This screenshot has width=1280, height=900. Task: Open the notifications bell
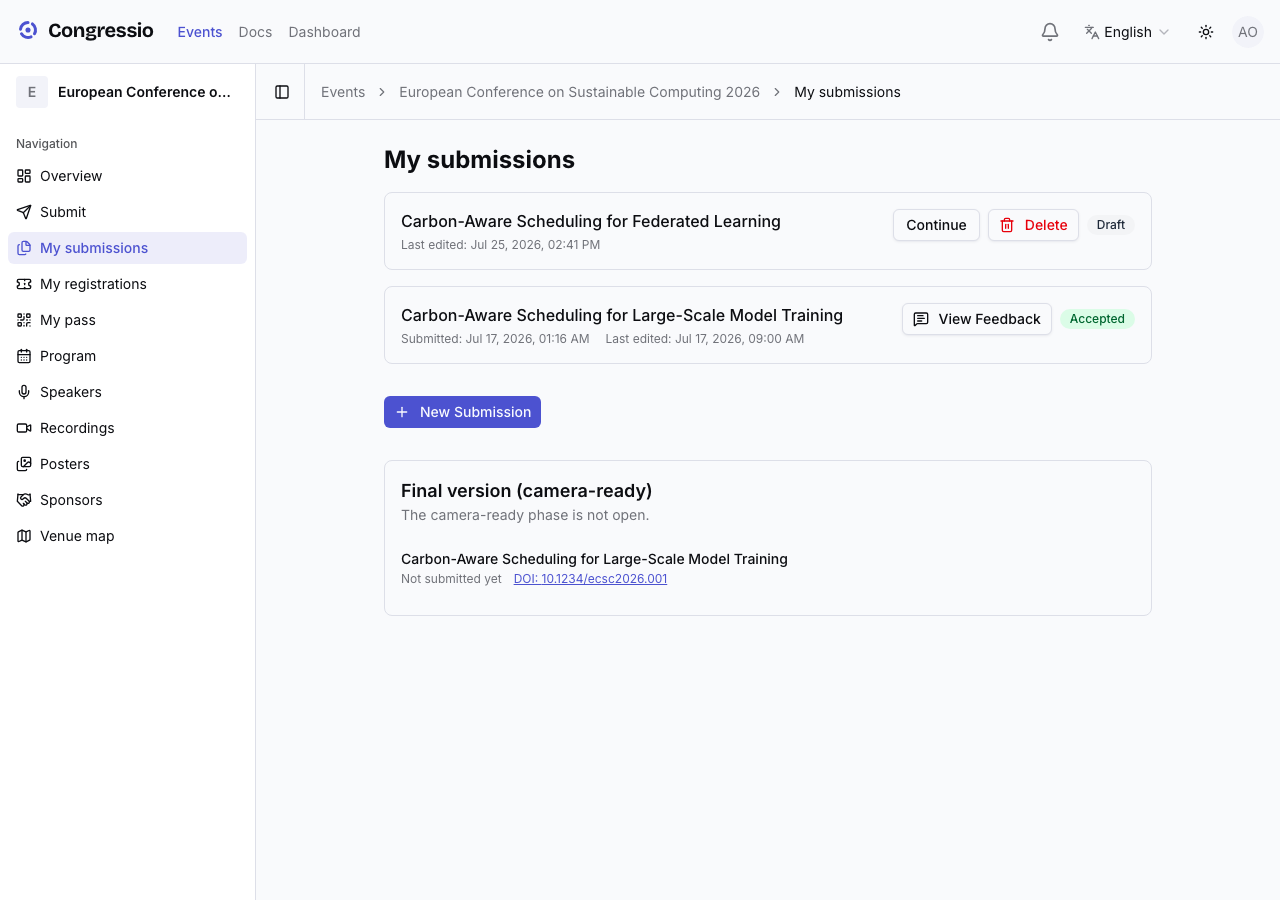tap(1050, 32)
